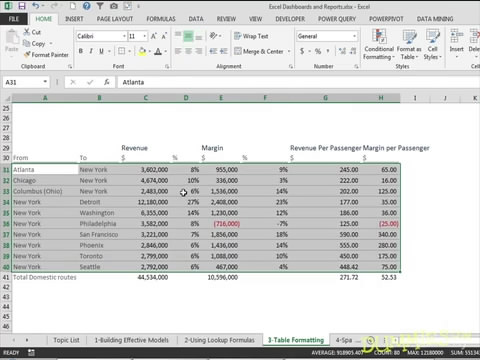This screenshot has height=360, width=480.
Task: Expand the Font dialog launcher
Action: coord(167,67)
